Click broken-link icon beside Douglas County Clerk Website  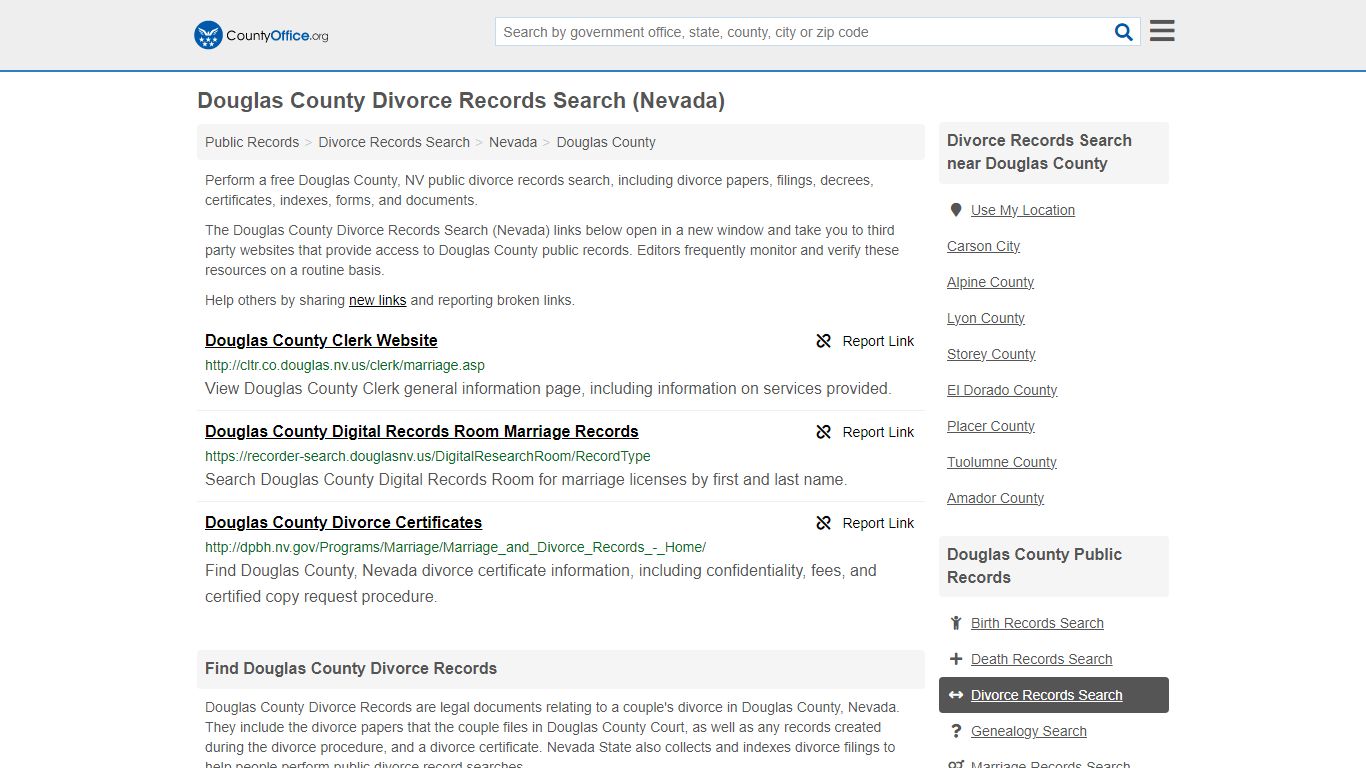[824, 341]
